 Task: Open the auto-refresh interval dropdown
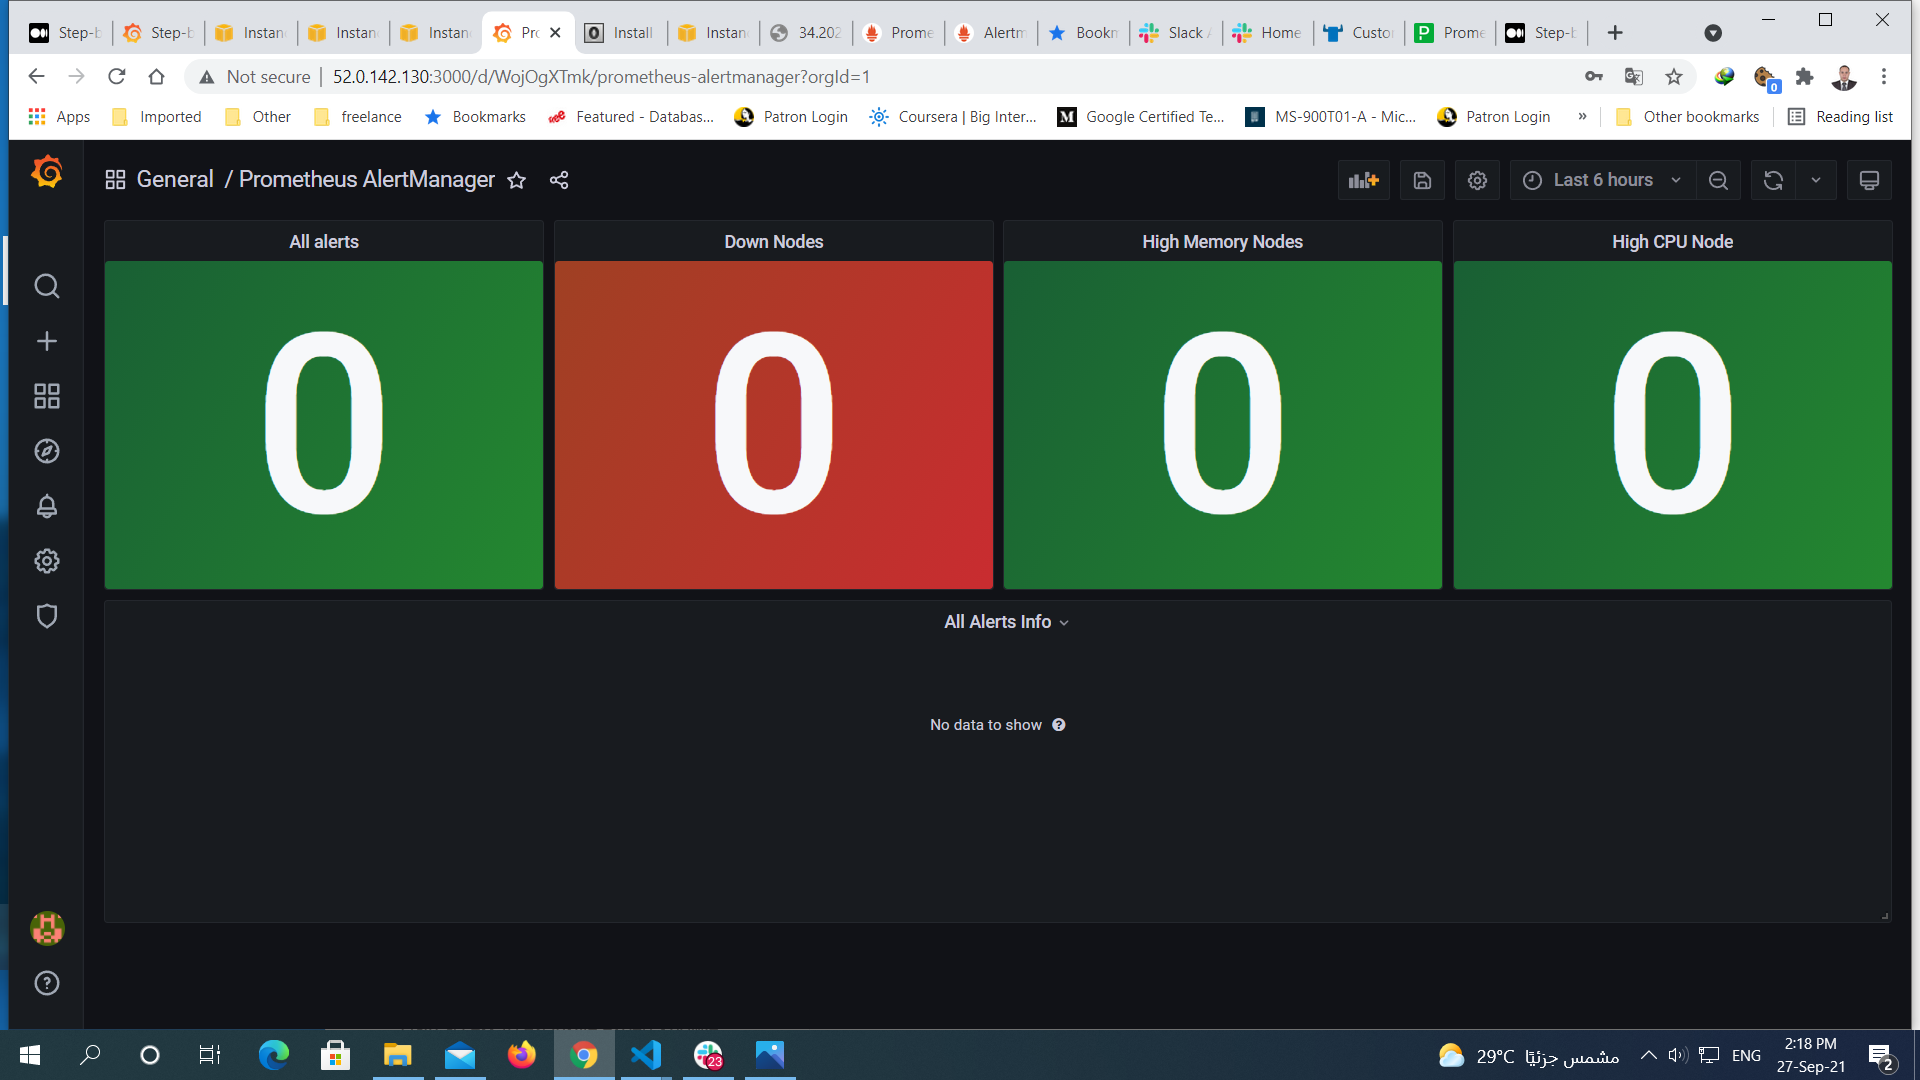pyautogui.click(x=1817, y=180)
